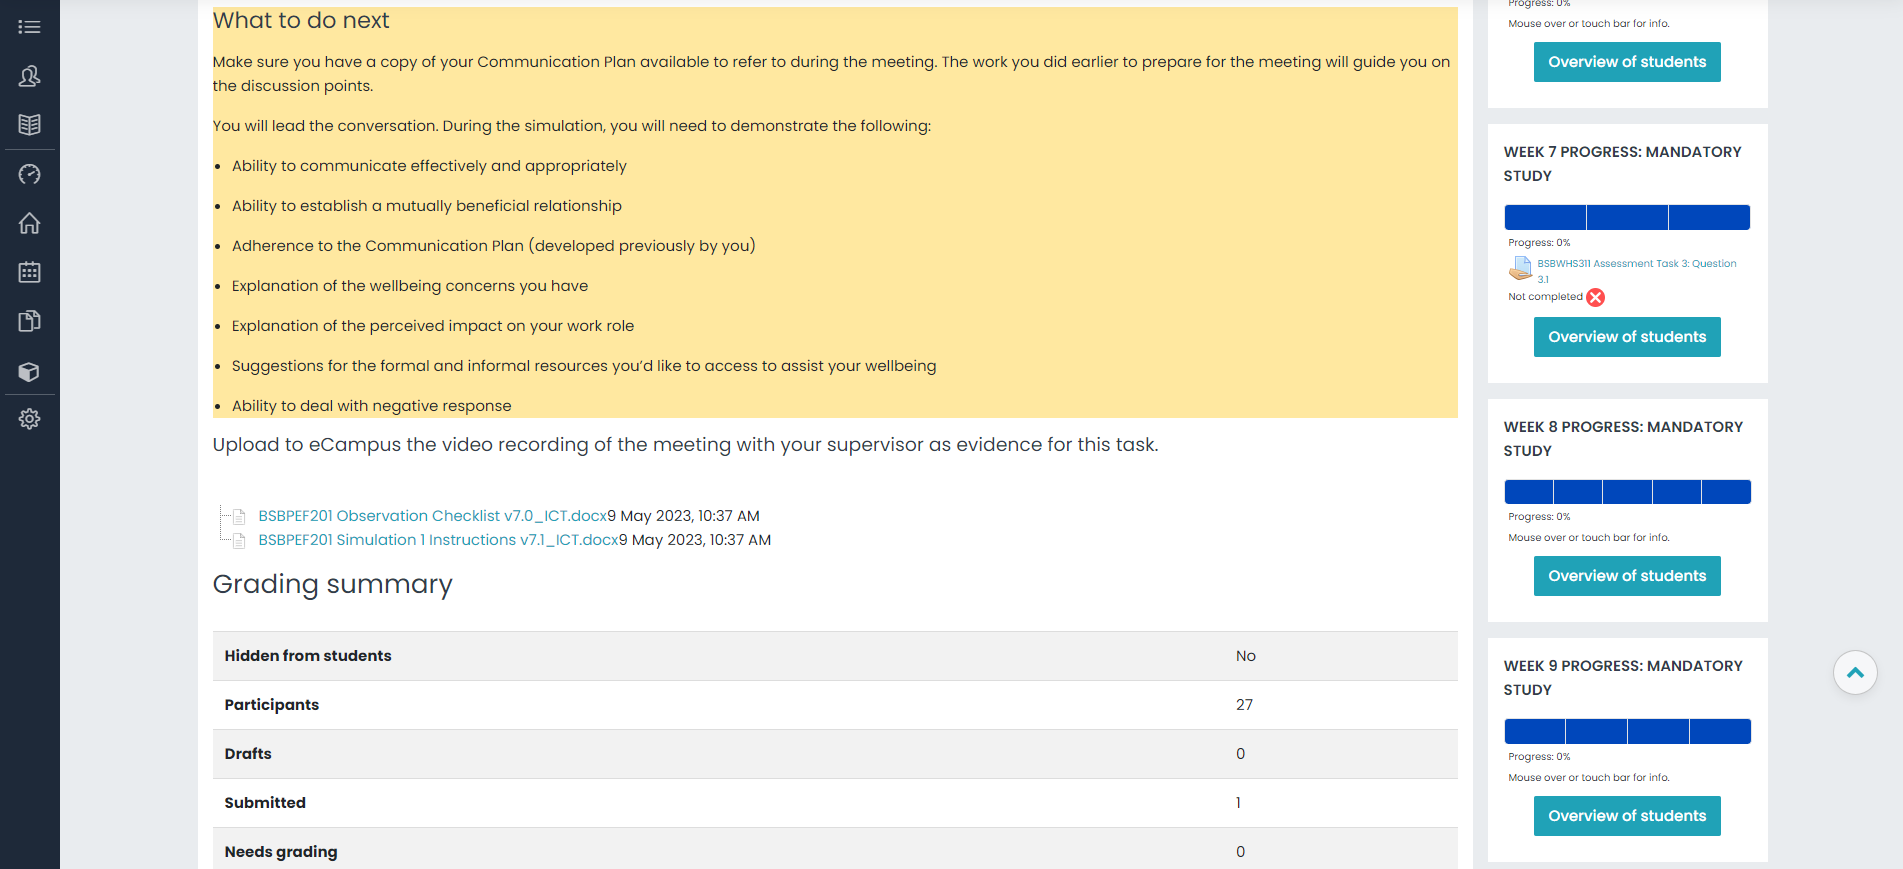Go to home icon in sidebar
Image resolution: width=1903 pixels, height=869 pixels.
pos(29,223)
